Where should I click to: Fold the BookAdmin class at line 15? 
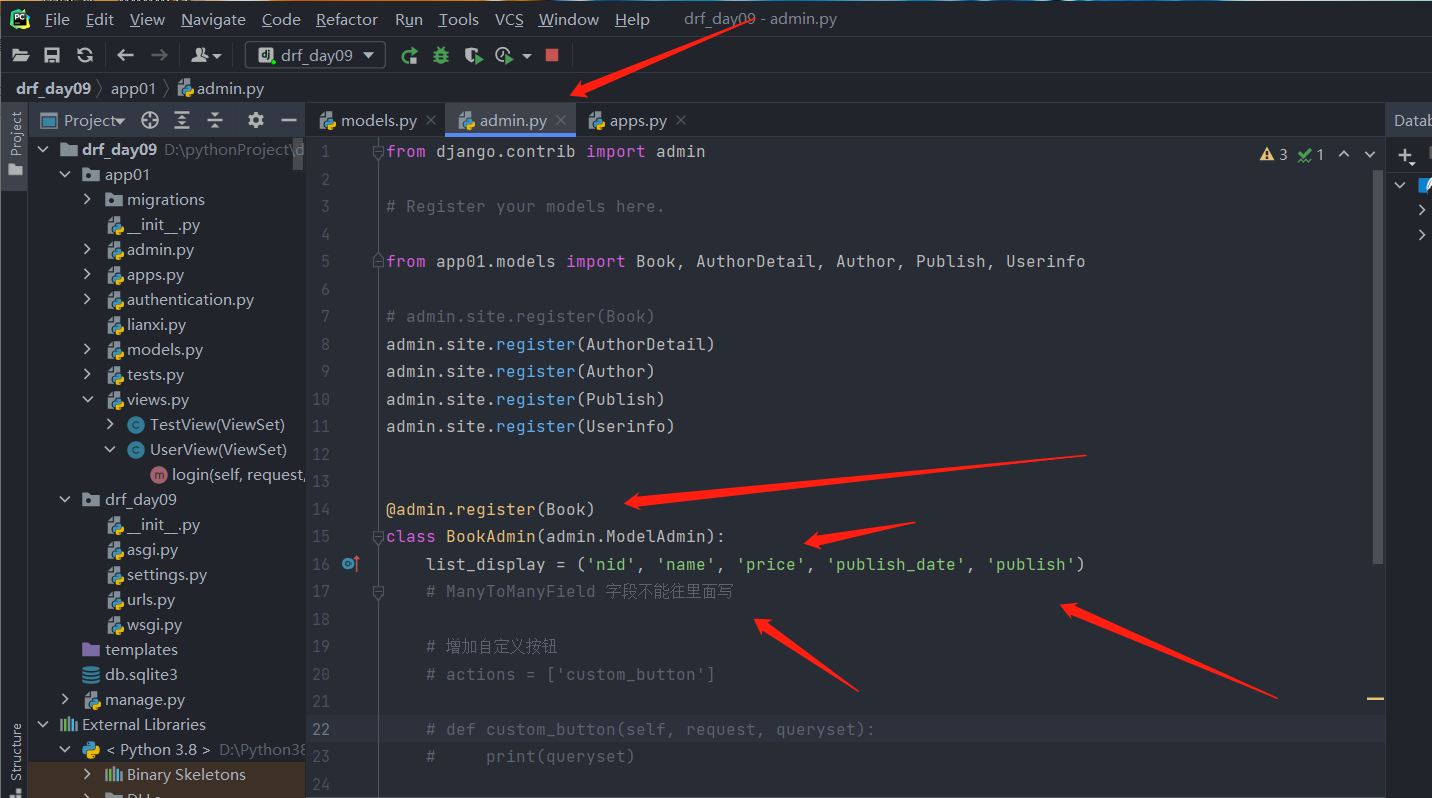pyautogui.click(x=377, y=537)
